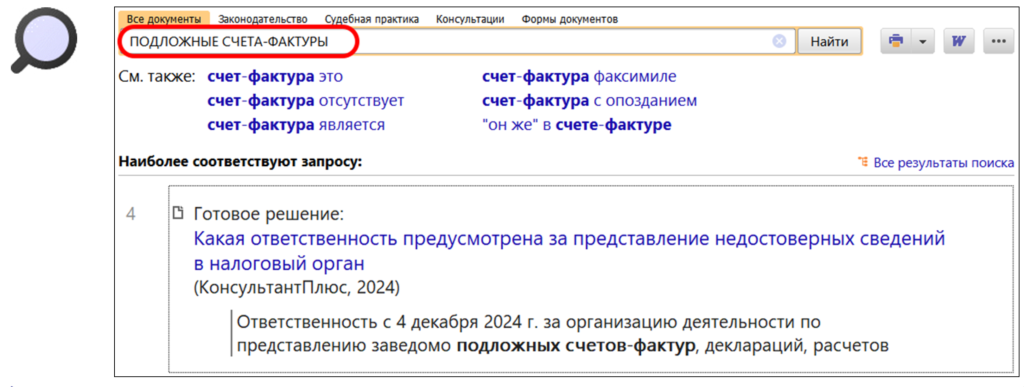
Task: Open suggestion счет-фактура является
Action: click(x=295, y=125)
